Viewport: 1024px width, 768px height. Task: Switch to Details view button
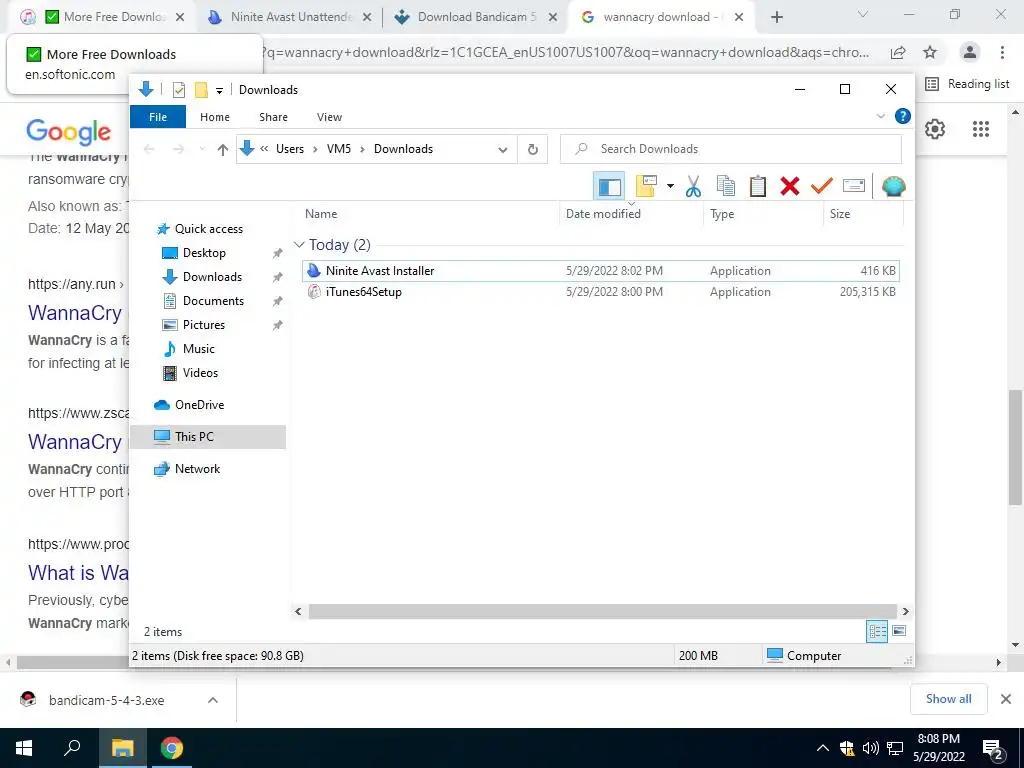pyautogui.click(x=877, y=631)
